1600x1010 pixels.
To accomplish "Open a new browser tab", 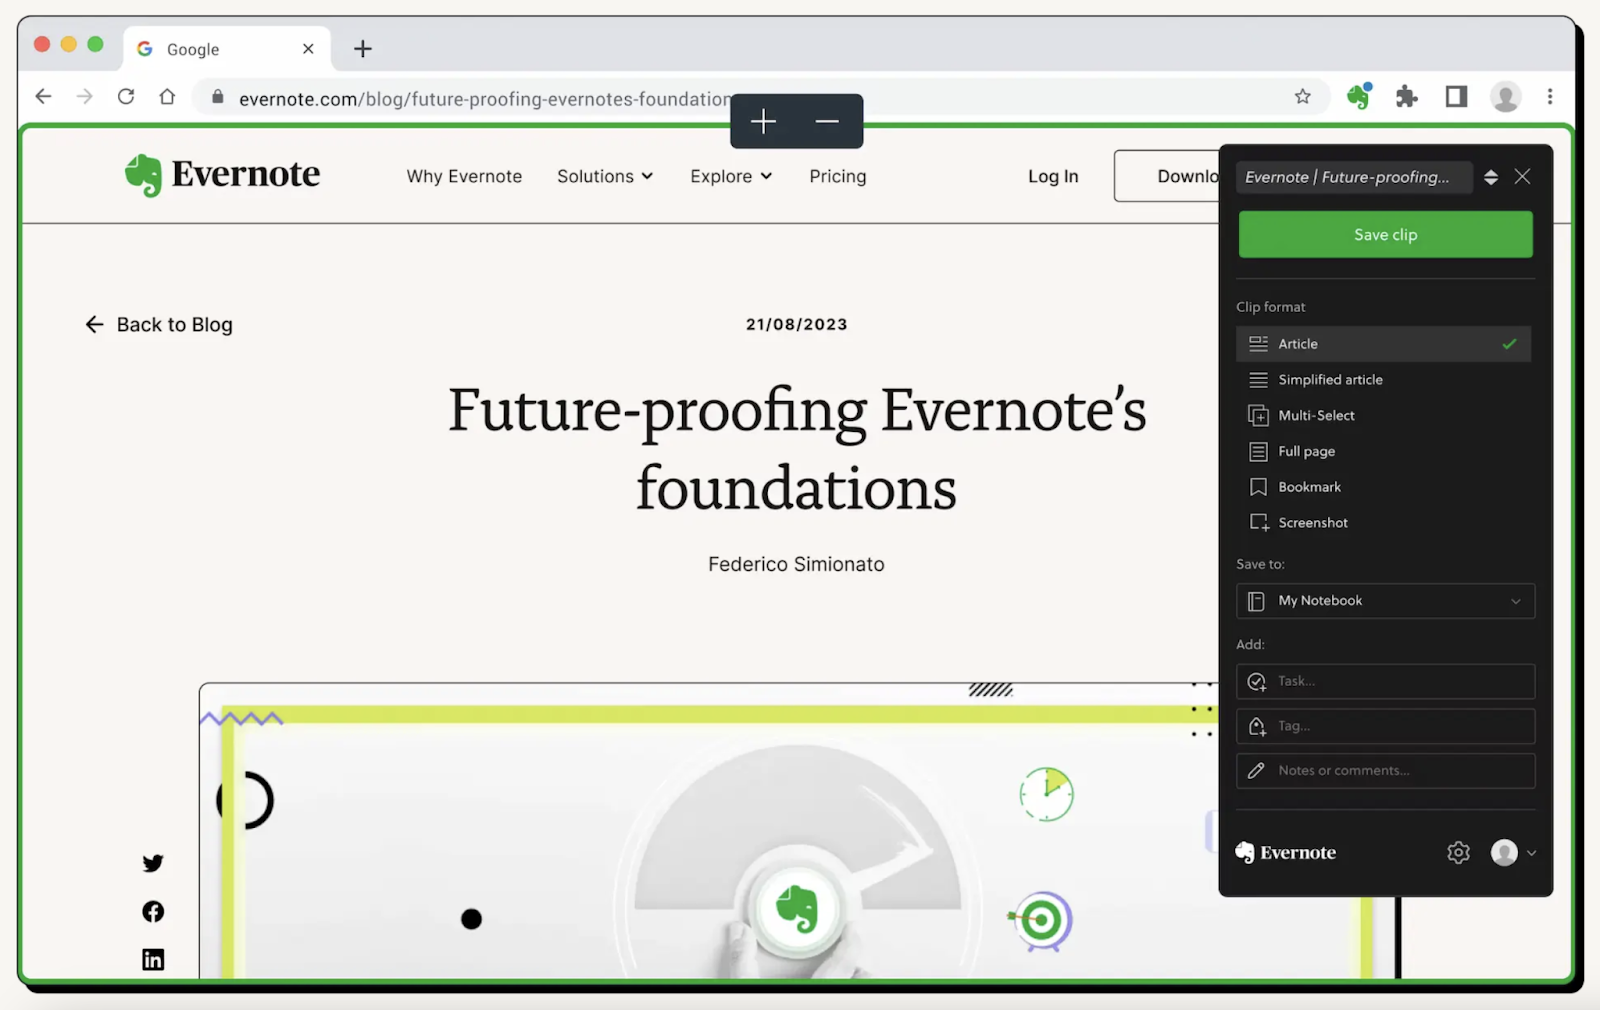I will pyautogui.click(x=363, y=48).
